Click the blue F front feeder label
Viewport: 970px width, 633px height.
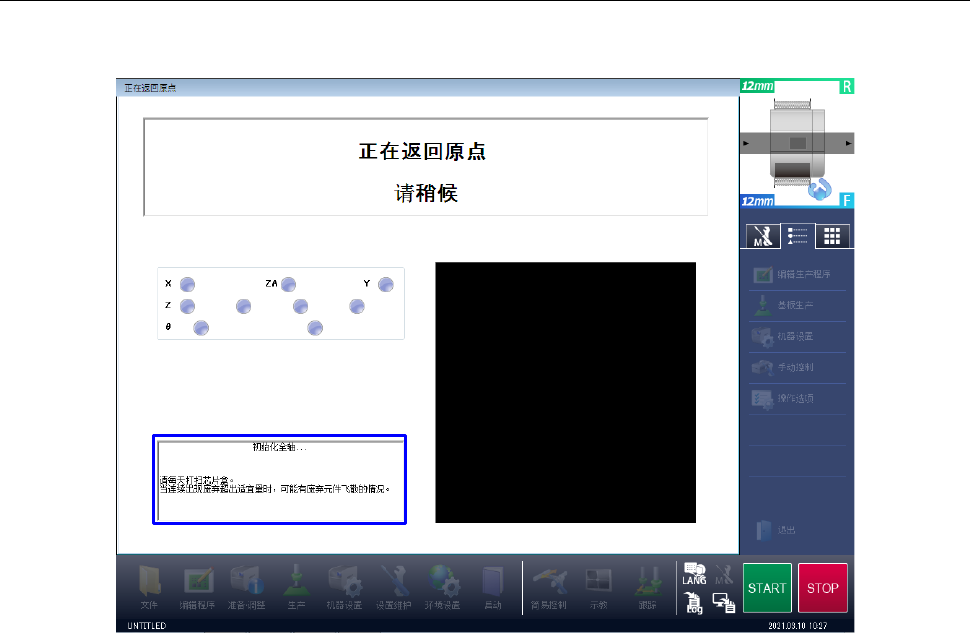point(847,200)
